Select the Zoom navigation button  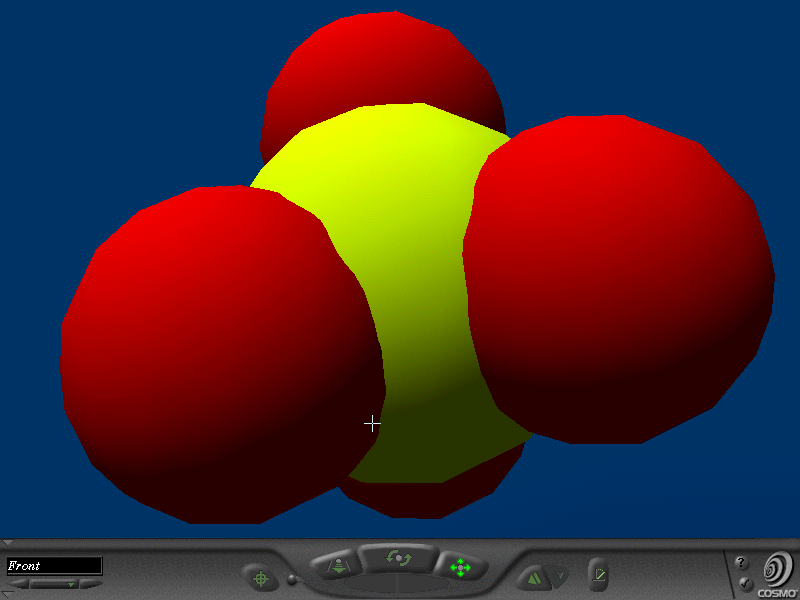pyautogui.click(x=337, y=567)
